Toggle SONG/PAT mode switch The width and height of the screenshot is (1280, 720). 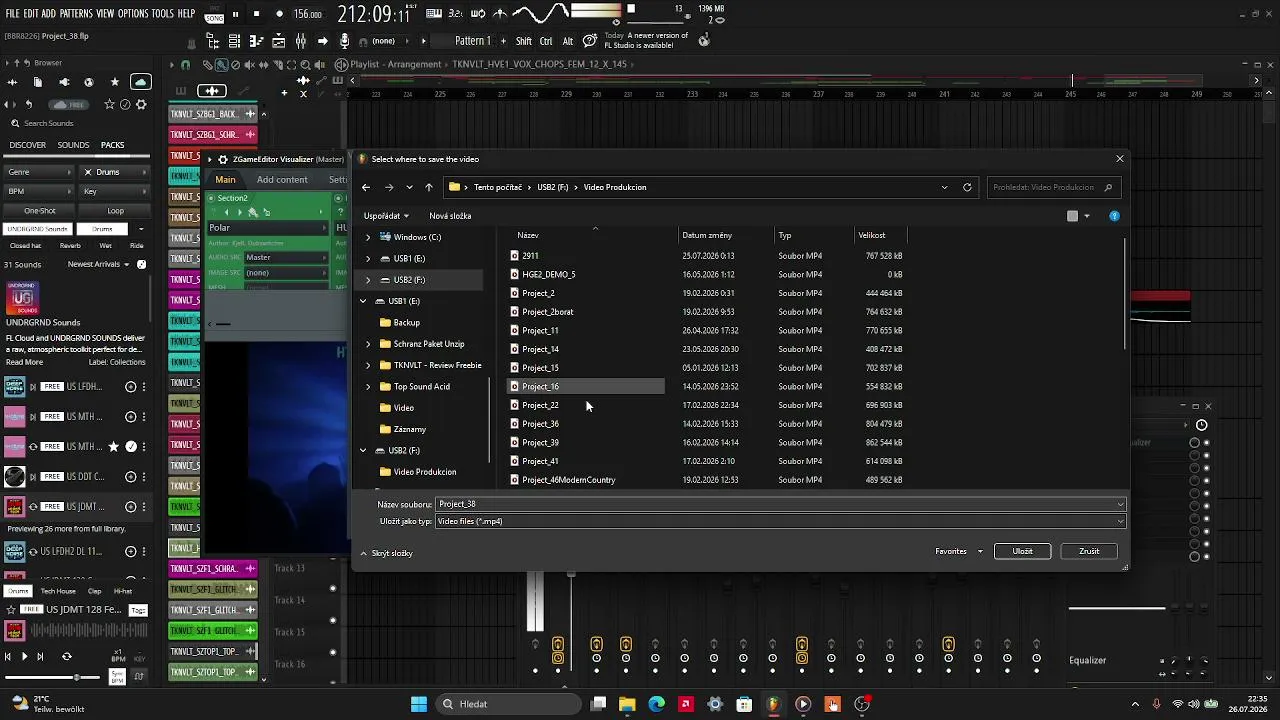pos(214,14)
